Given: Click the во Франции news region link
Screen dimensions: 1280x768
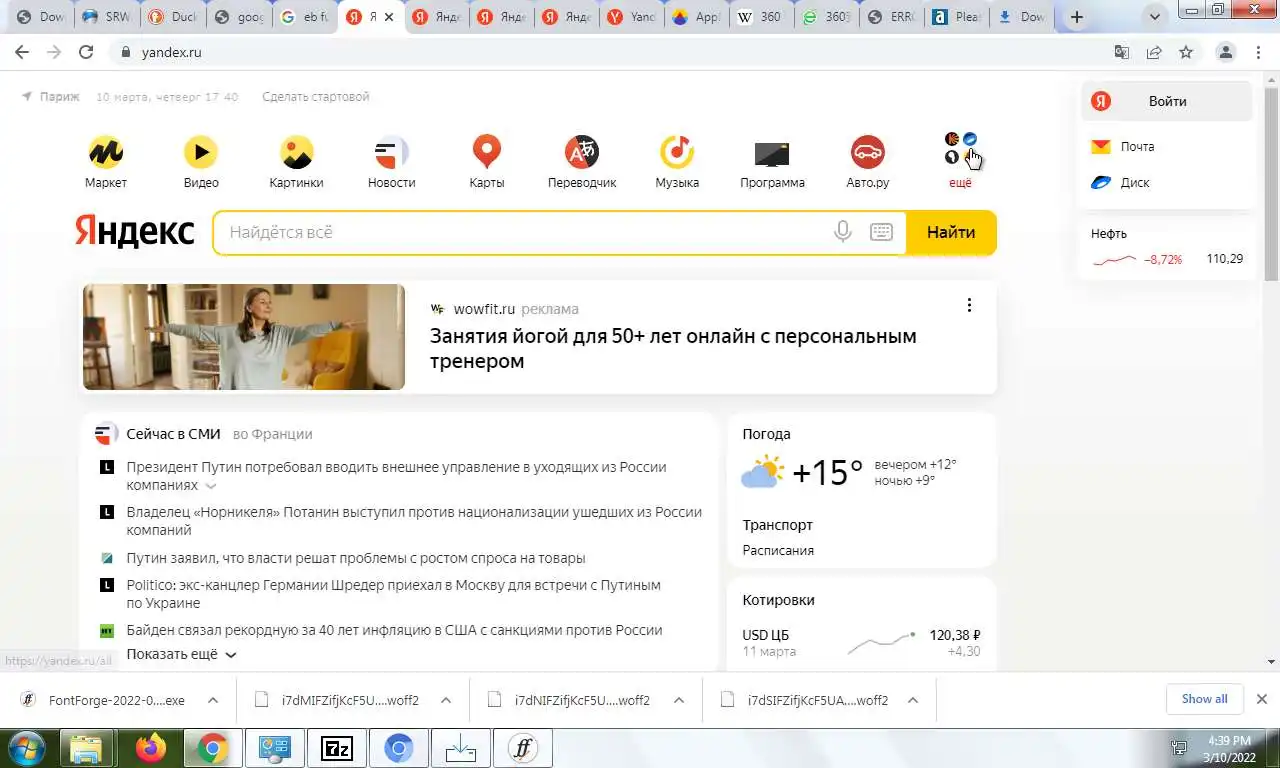Looking at the screenshot, I should coord(272,434).
